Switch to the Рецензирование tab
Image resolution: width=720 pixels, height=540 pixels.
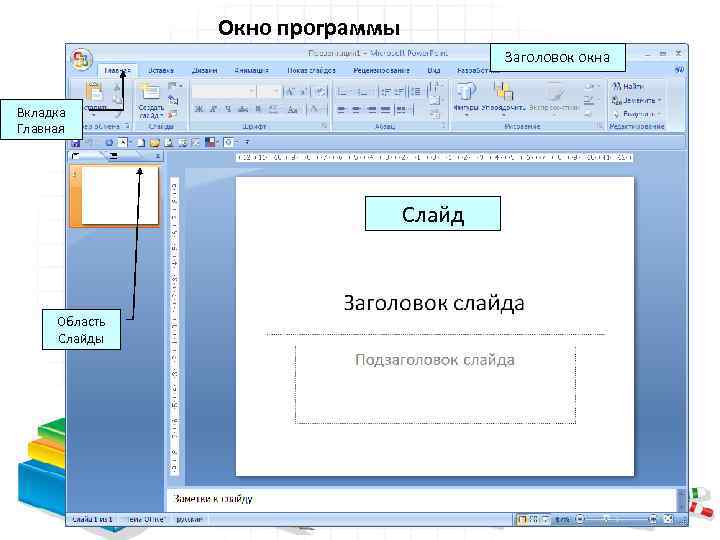click(381, 70)
